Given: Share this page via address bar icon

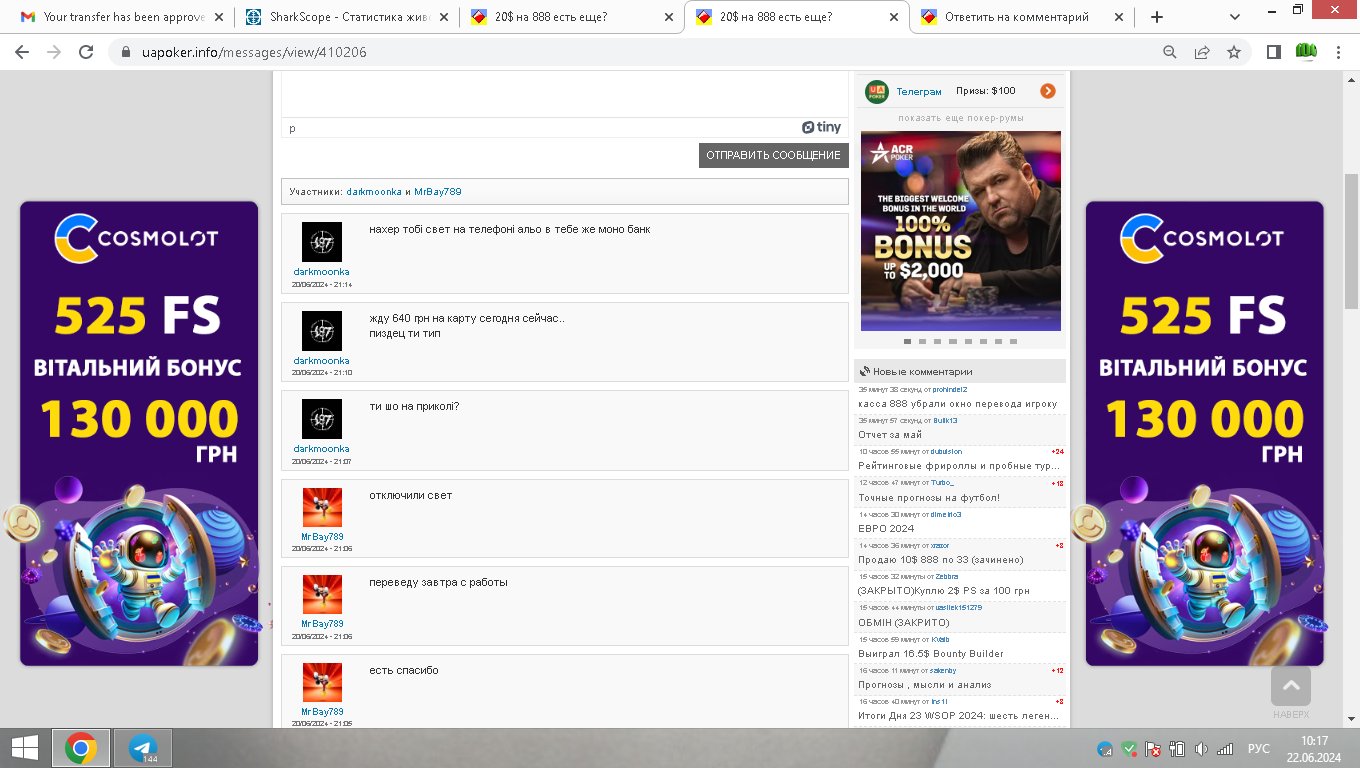Looking at the screenshot, I should tap(1202, 52).
